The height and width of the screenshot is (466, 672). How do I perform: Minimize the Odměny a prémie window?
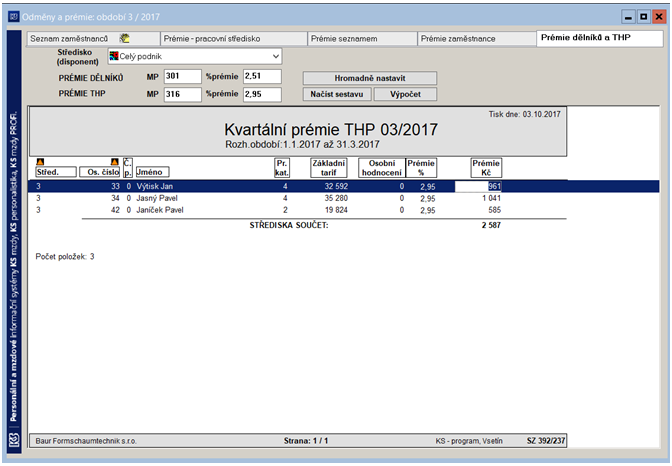pos(628,17)
